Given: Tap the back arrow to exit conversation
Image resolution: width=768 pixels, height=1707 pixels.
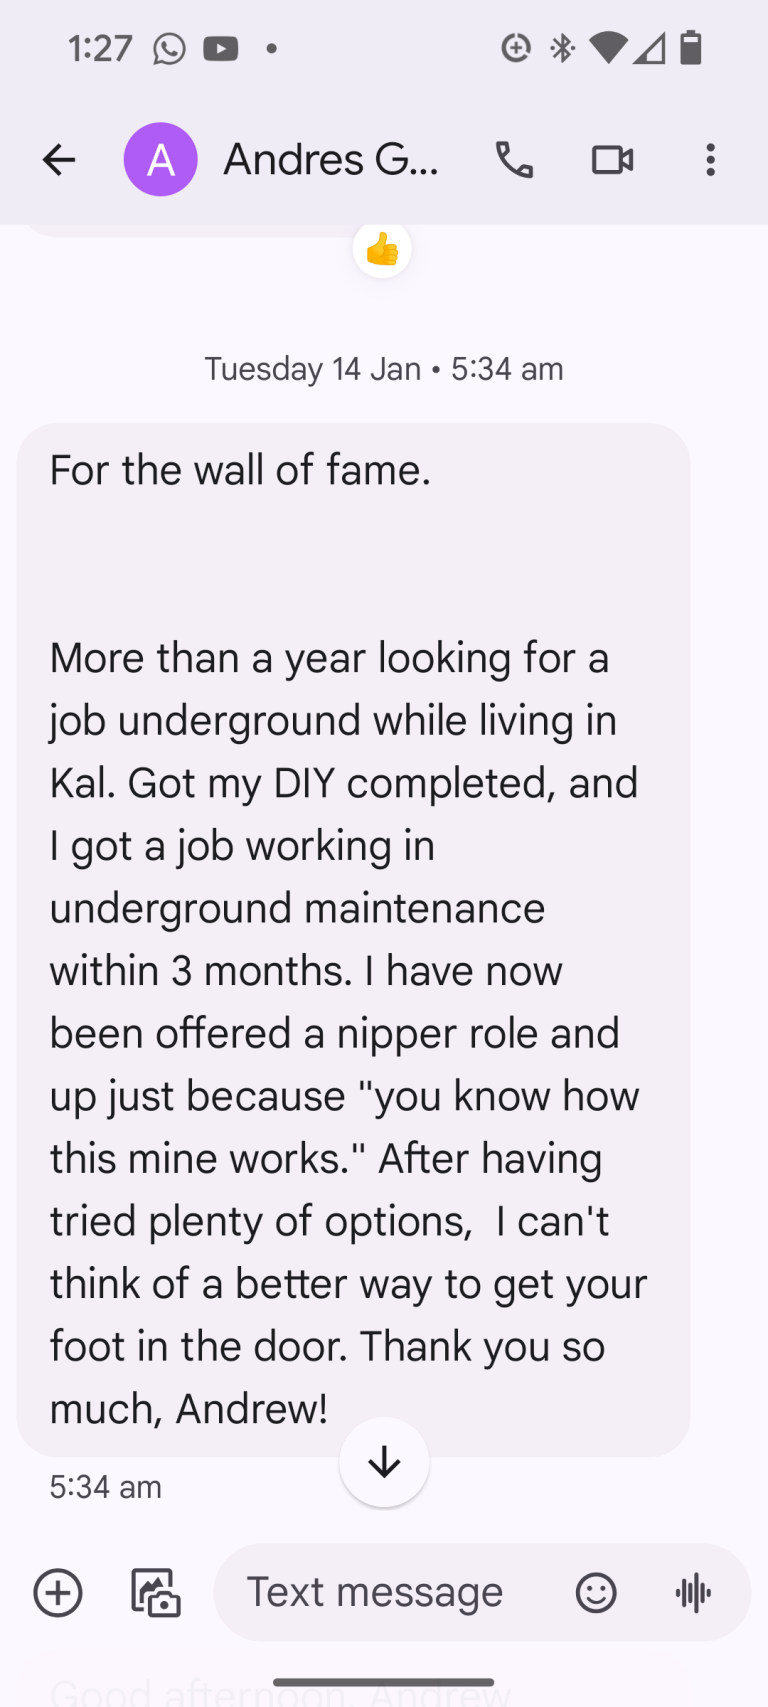Looking at the screenshot, I should point(57,159).
